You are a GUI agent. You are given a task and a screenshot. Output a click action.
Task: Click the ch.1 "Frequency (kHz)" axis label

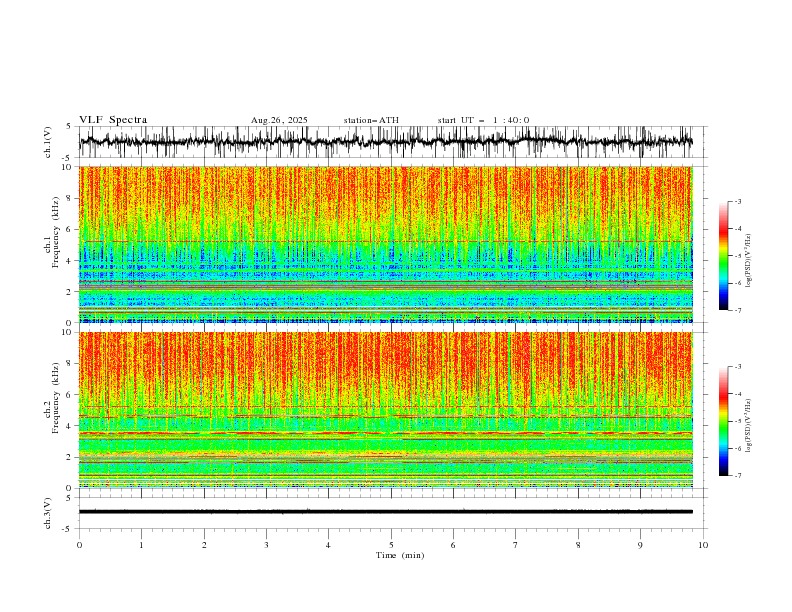pyautogui.click(x=56, y=232)
